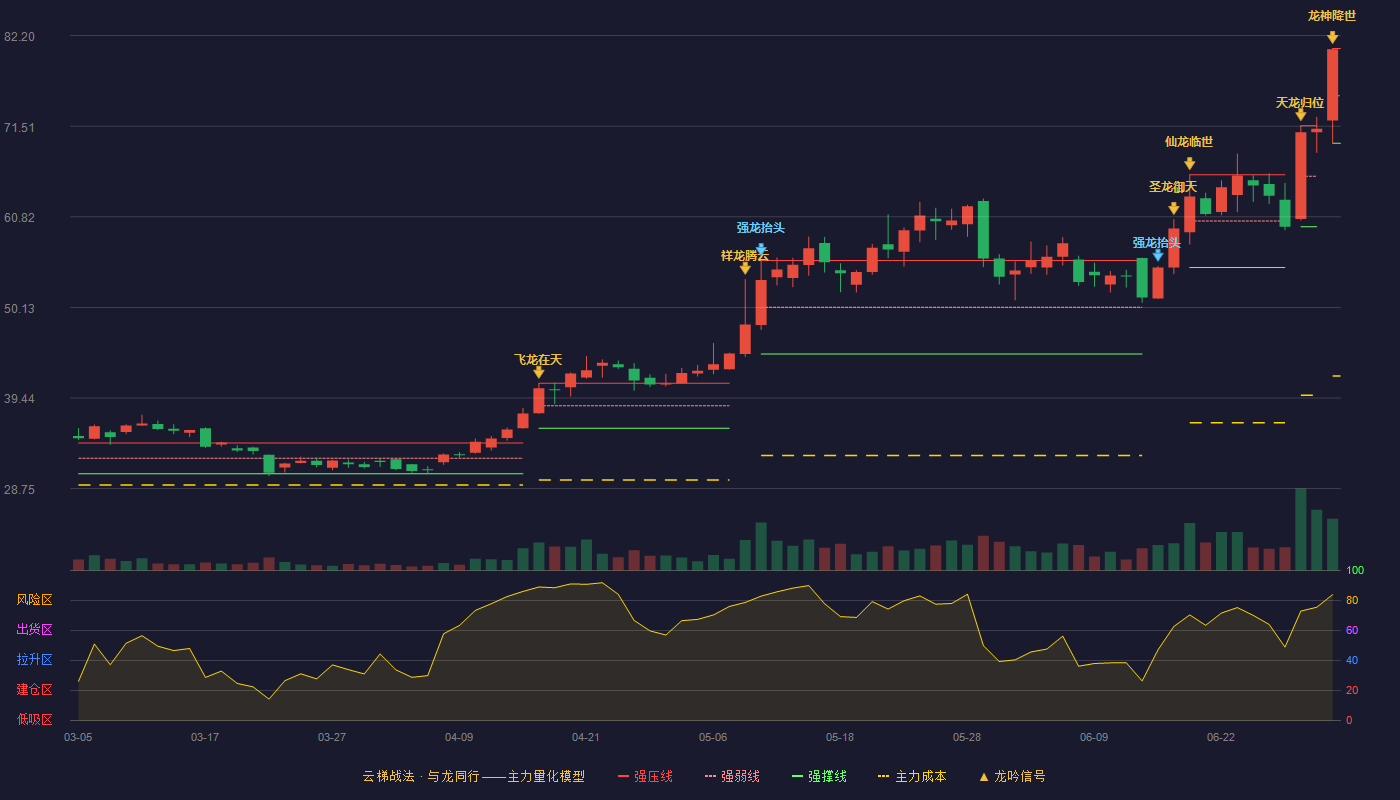
Task: Click the 天龙归位 signal arrow marker
Action: point(1300,115)
